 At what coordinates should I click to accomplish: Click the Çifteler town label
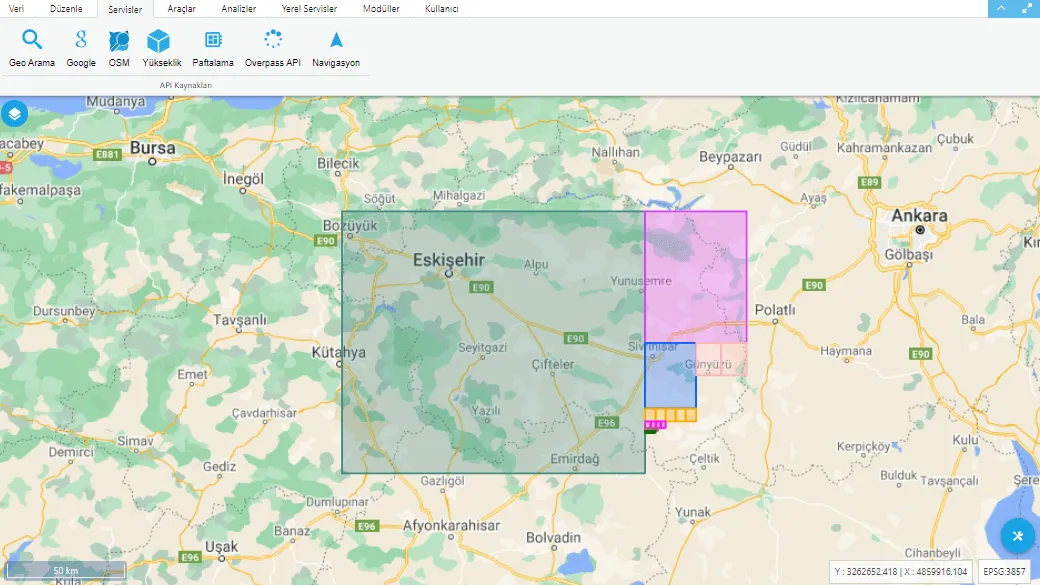[553, 365]
